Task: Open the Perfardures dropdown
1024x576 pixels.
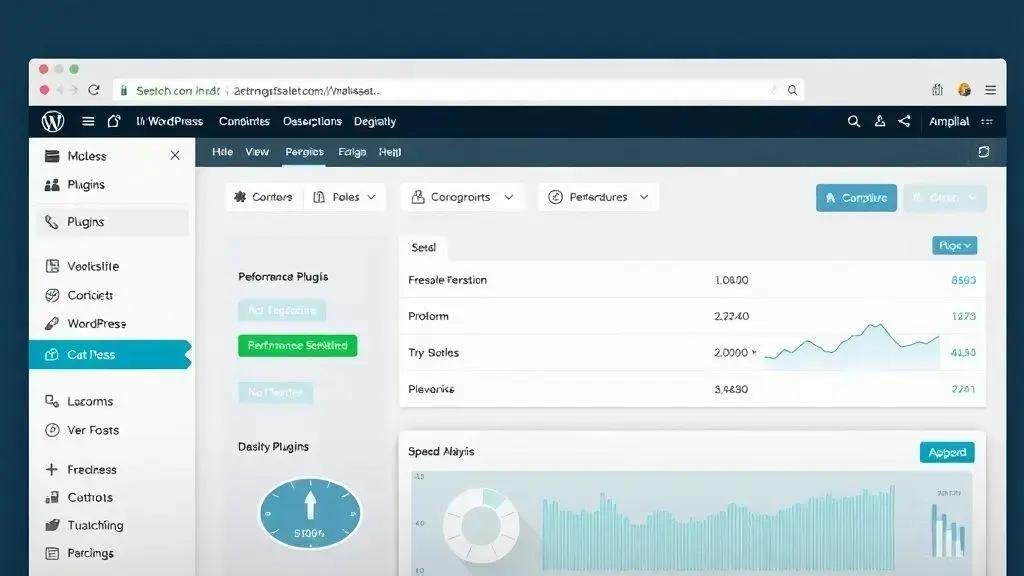Action: 597,197
